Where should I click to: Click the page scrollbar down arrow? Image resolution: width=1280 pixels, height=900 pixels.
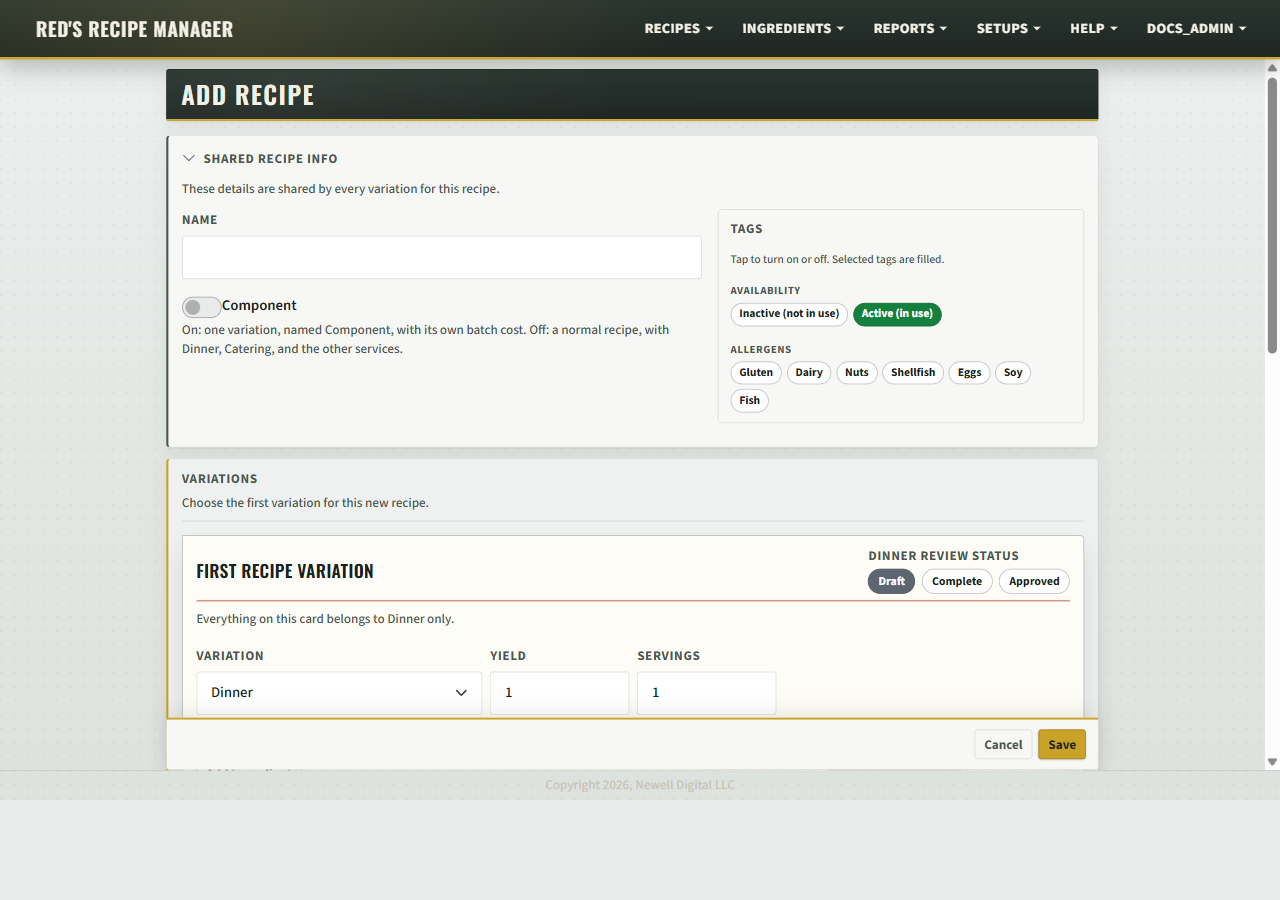click(x=1272, y=762)
